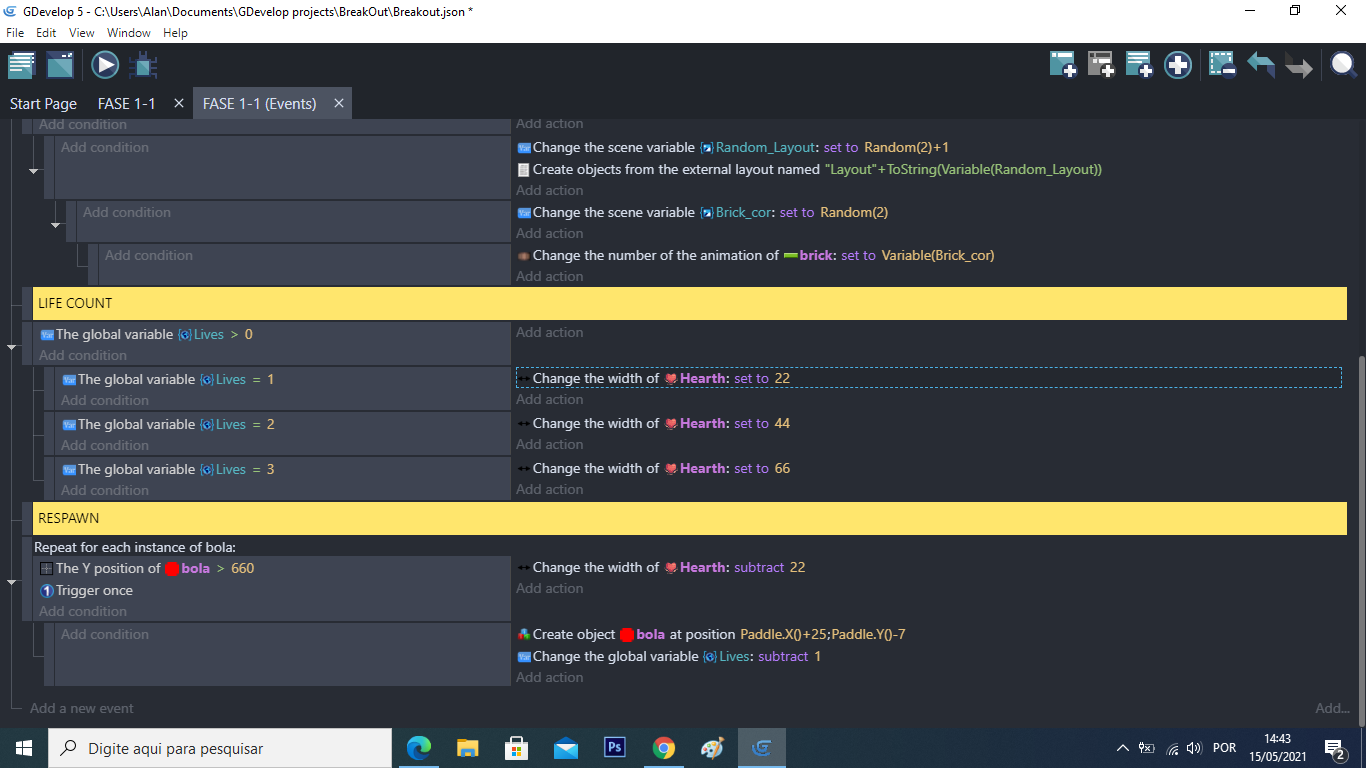Open File Explorer from taskbar
The image size is (1366, 768).
[467, 748]
